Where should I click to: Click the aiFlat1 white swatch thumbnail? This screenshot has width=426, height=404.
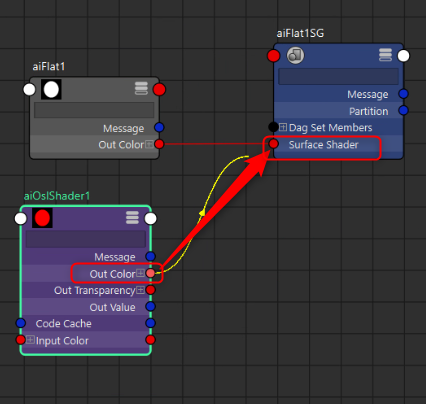pos(51,89)
